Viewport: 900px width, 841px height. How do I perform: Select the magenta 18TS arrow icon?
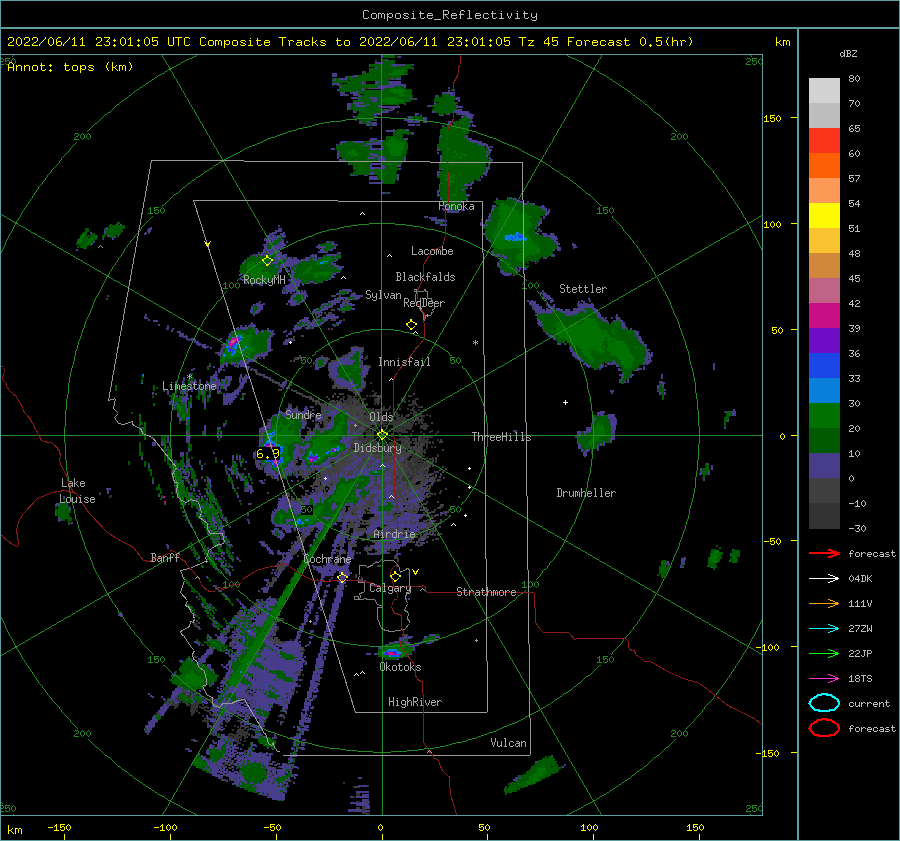tap(824, 679)
